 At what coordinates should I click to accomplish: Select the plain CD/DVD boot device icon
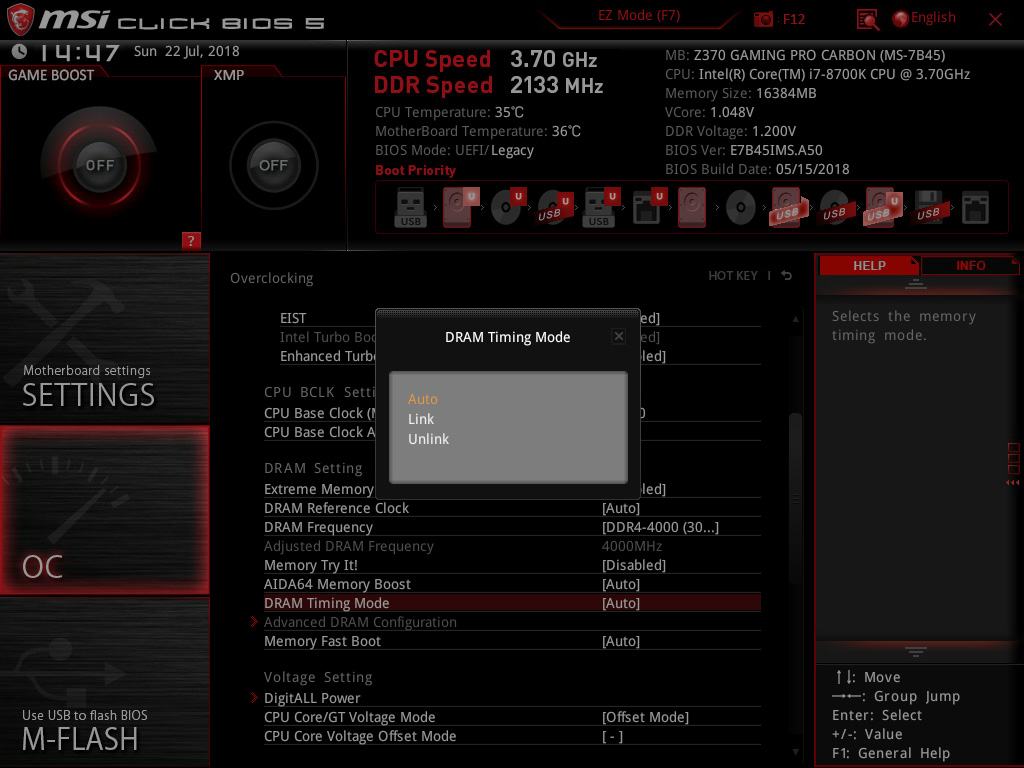pyautogui.click(x=741, y=208)
